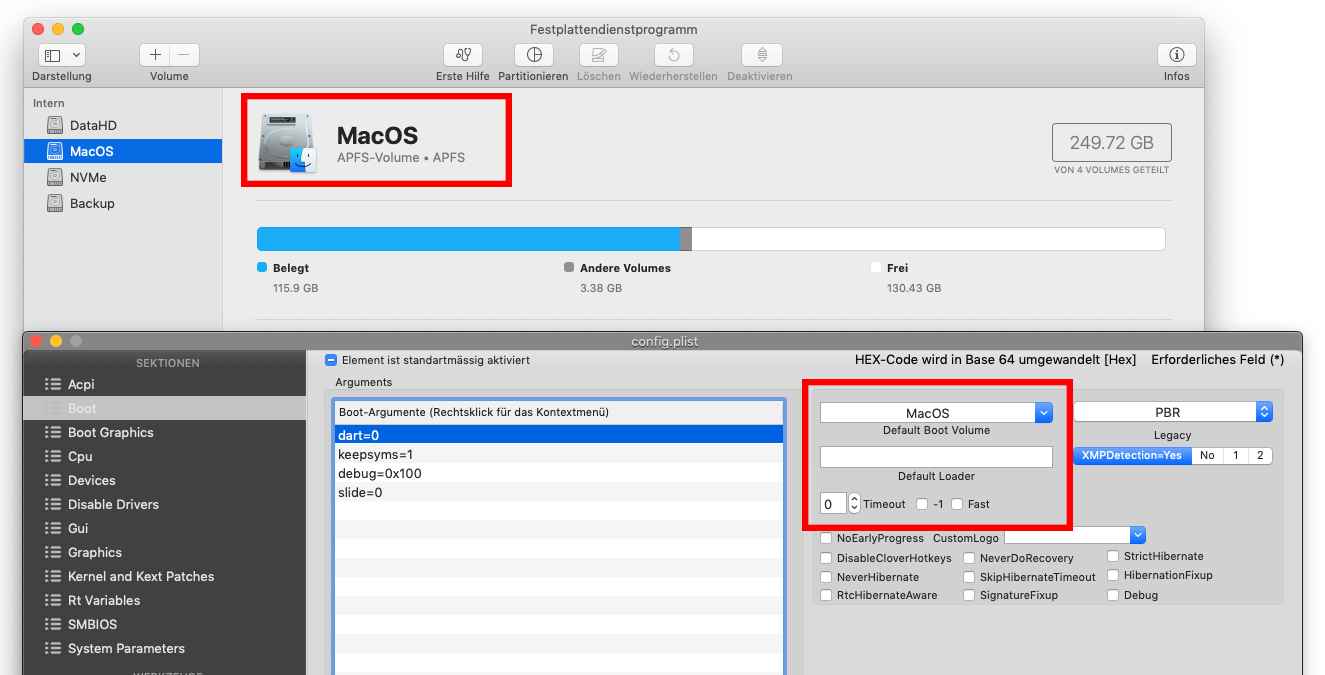This screenshot has width=1325, height=675.
Task: Enable the Debug checkbox
Action: pos(1113,595)
